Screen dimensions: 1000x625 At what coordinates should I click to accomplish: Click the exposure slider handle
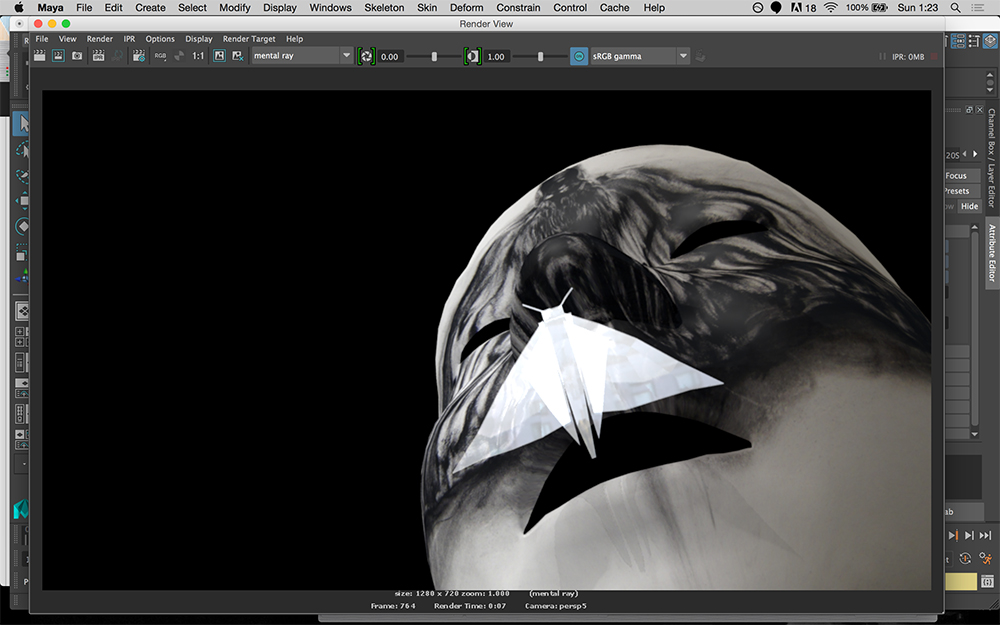[434, 57]
